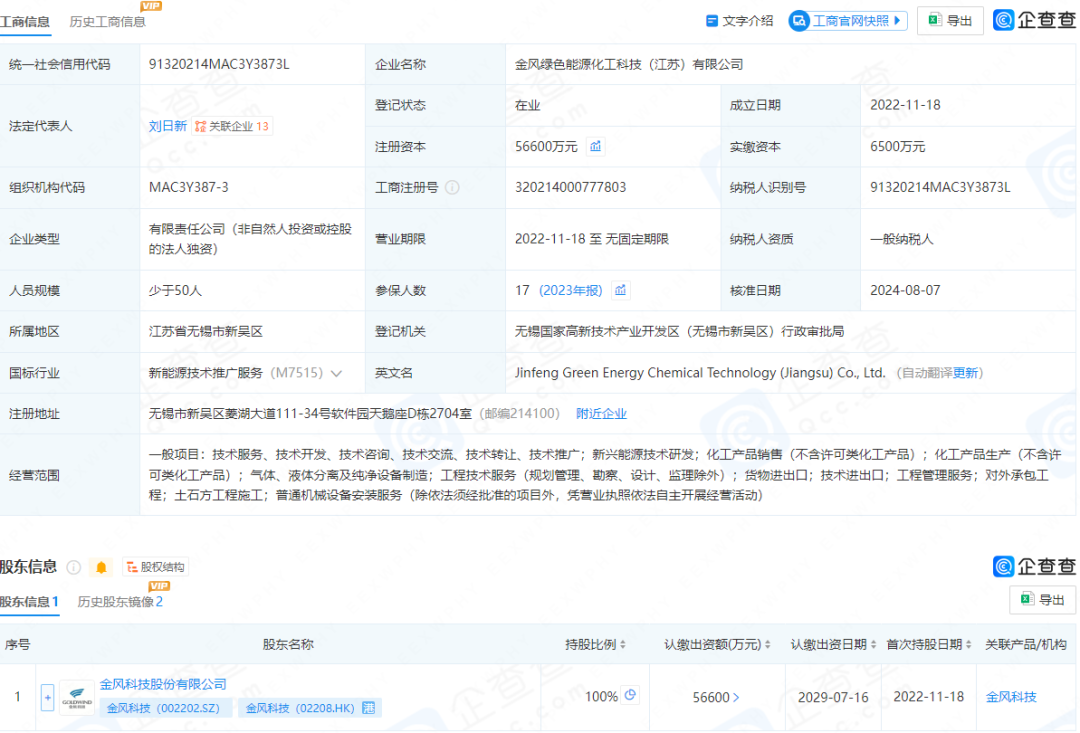This screenshot has height=733, width=1080.
Task: Click the 企业类型 value 有限责任公司
Action: (x=251, y=239)
